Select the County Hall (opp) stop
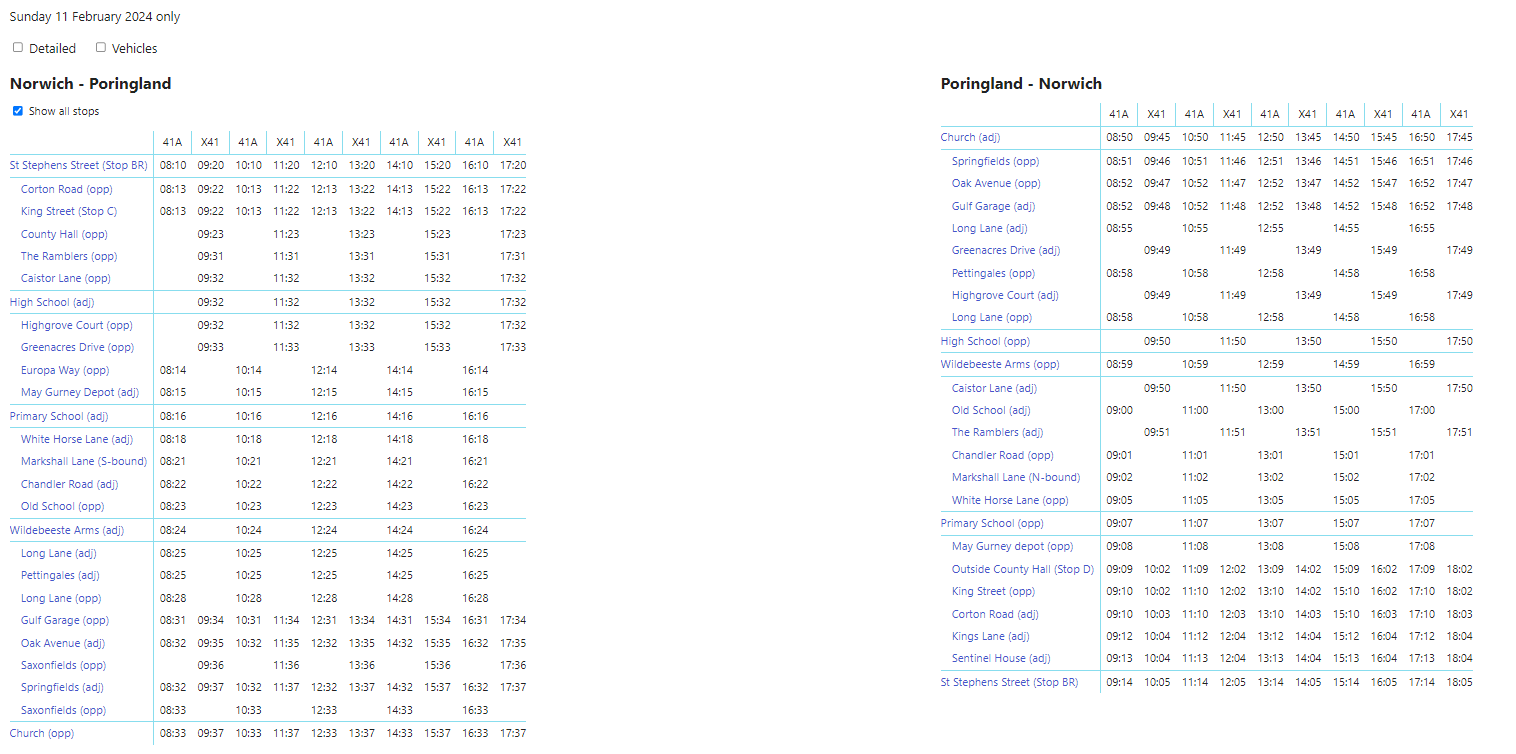 [x=64, y=234]
